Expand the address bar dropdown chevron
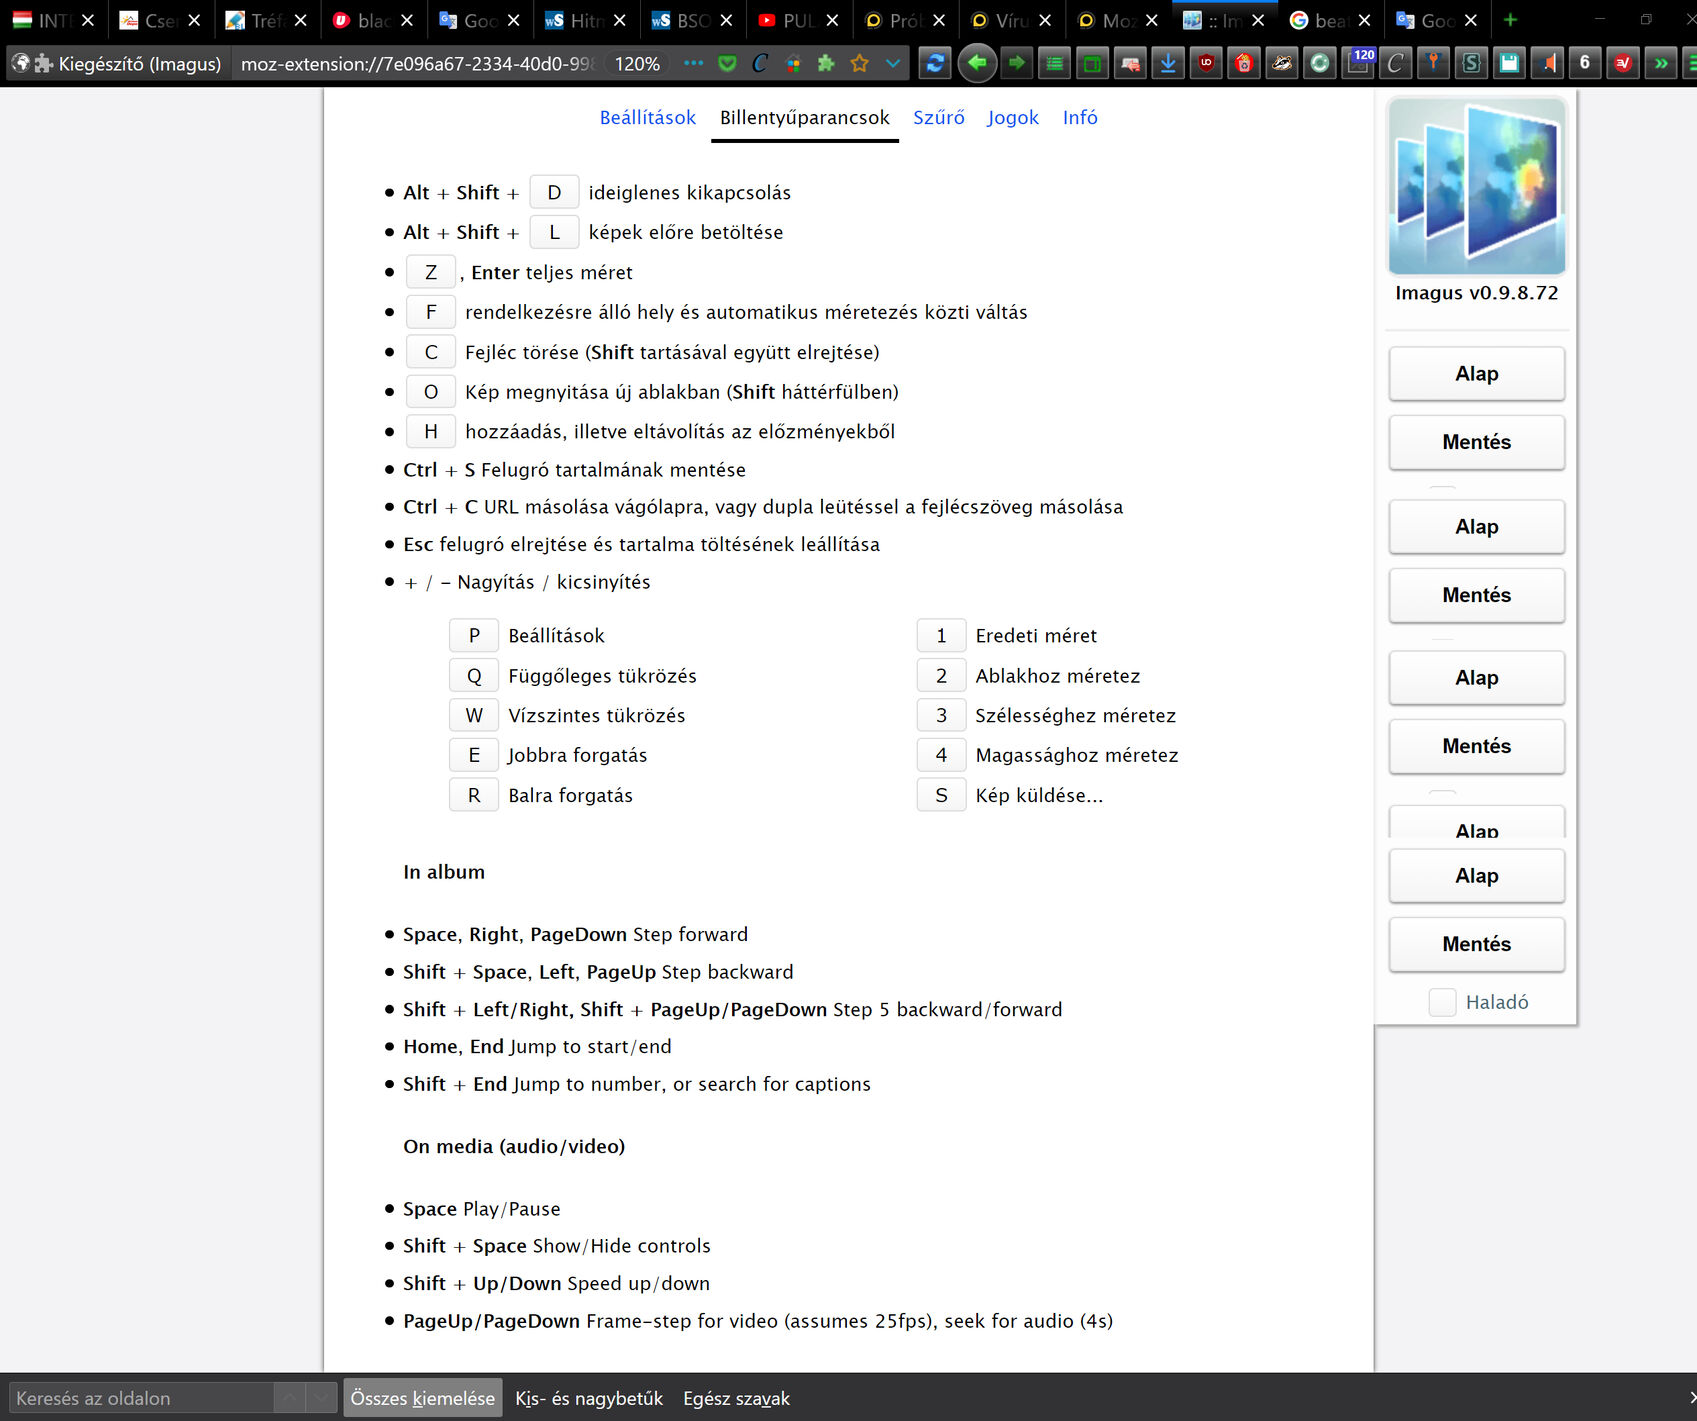The height and width of the screenshot is (1421, 1697). (892, 63)
